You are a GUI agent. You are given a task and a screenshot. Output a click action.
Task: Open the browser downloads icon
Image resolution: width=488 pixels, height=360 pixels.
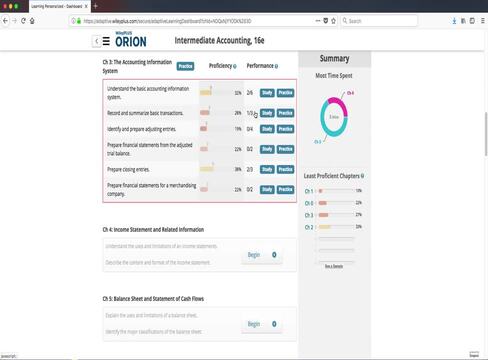point(454,21)
